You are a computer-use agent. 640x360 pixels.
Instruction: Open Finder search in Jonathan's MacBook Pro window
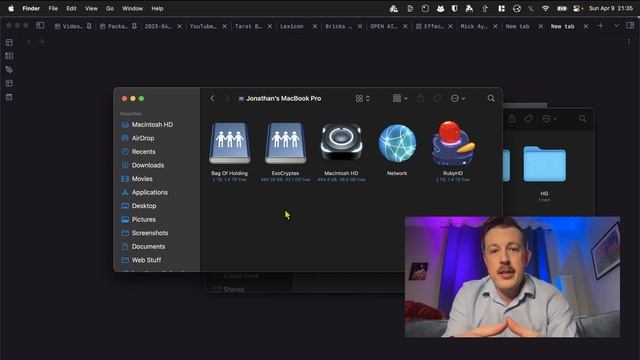[x=491, y=98]
